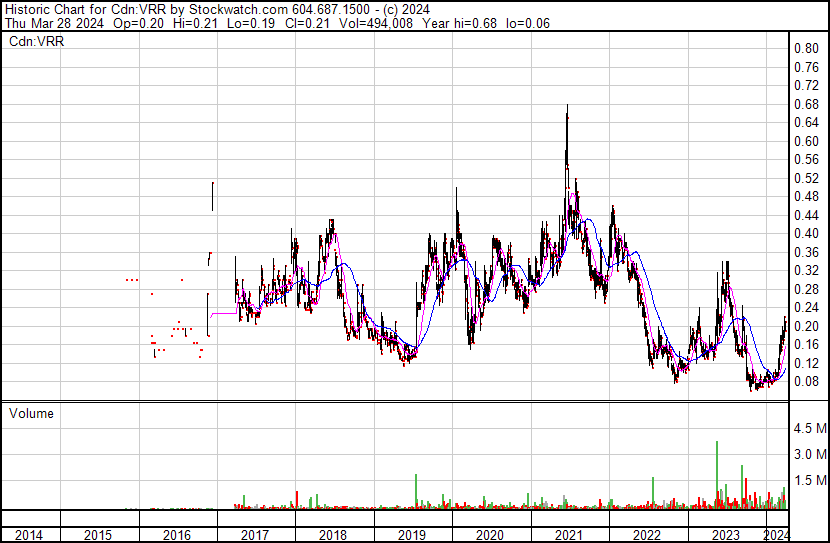
Task: Pick the 2023 year label on the timeline
Action: [725, 535]
